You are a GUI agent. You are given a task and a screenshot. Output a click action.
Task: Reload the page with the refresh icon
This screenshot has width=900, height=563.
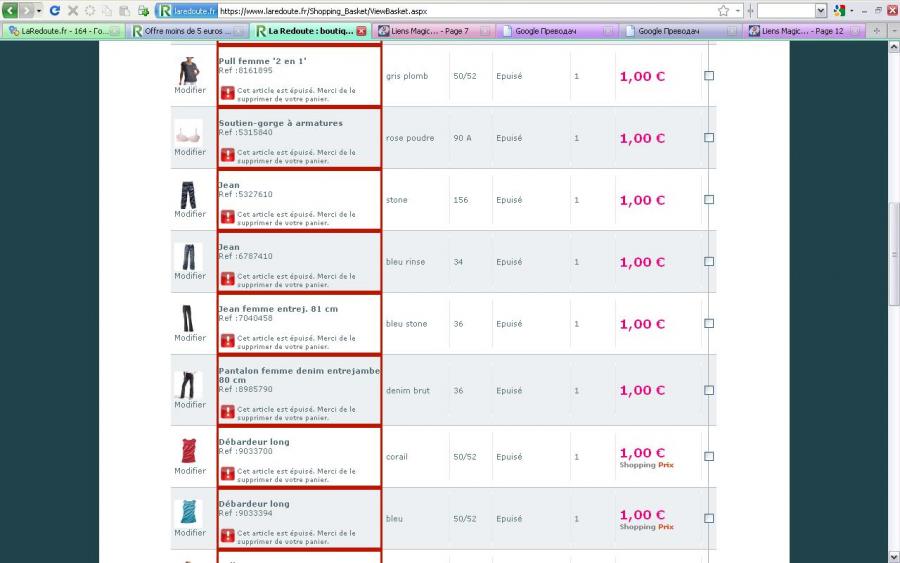[55, 10]
